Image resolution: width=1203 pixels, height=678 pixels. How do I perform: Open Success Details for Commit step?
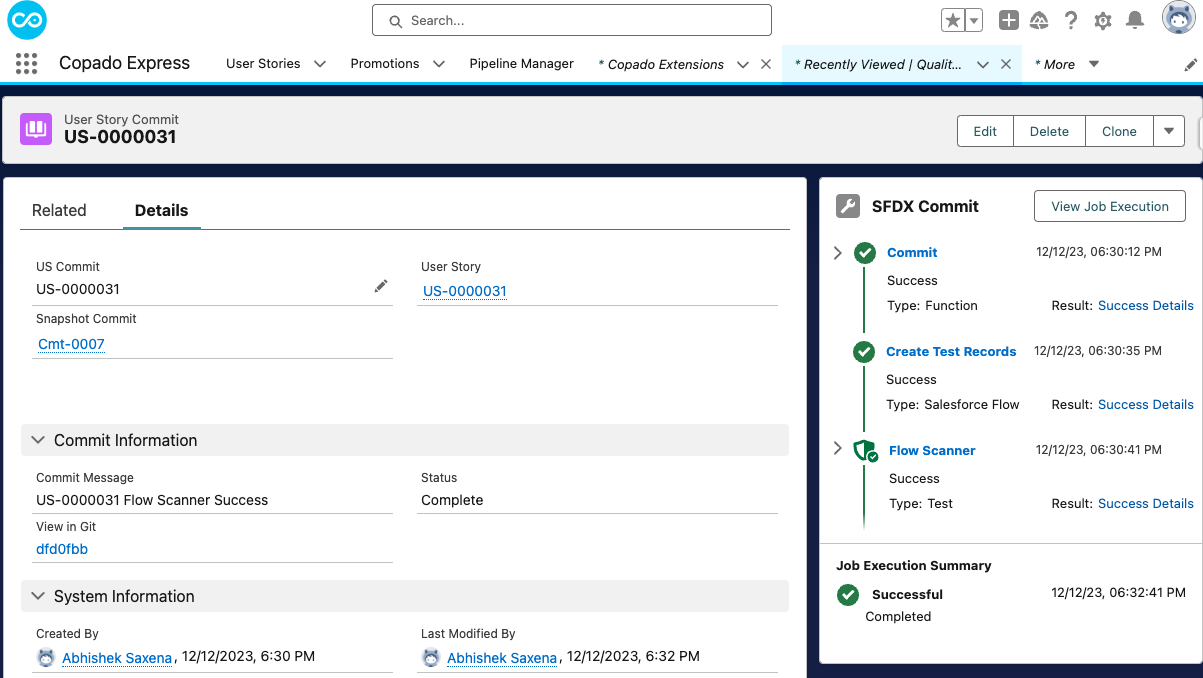[x=1146, y=306]
